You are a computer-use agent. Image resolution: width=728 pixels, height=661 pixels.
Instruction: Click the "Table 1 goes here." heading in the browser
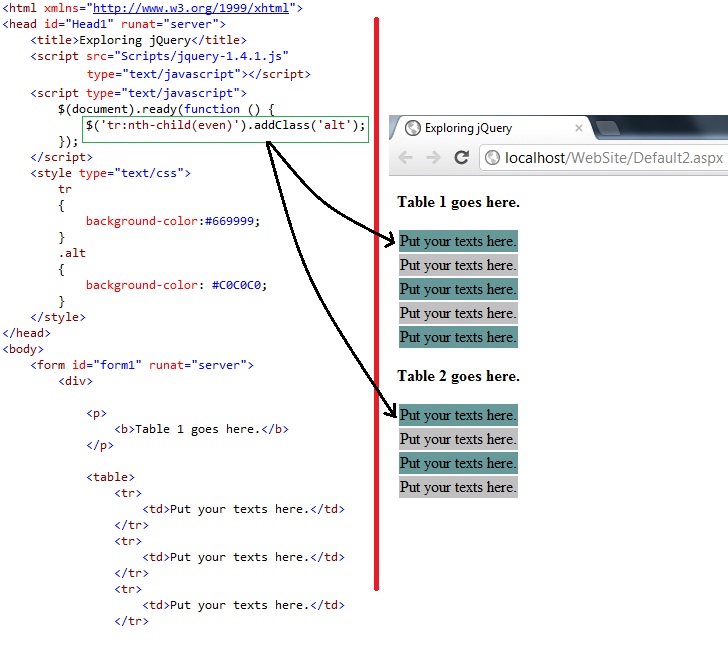coord(458,202)
